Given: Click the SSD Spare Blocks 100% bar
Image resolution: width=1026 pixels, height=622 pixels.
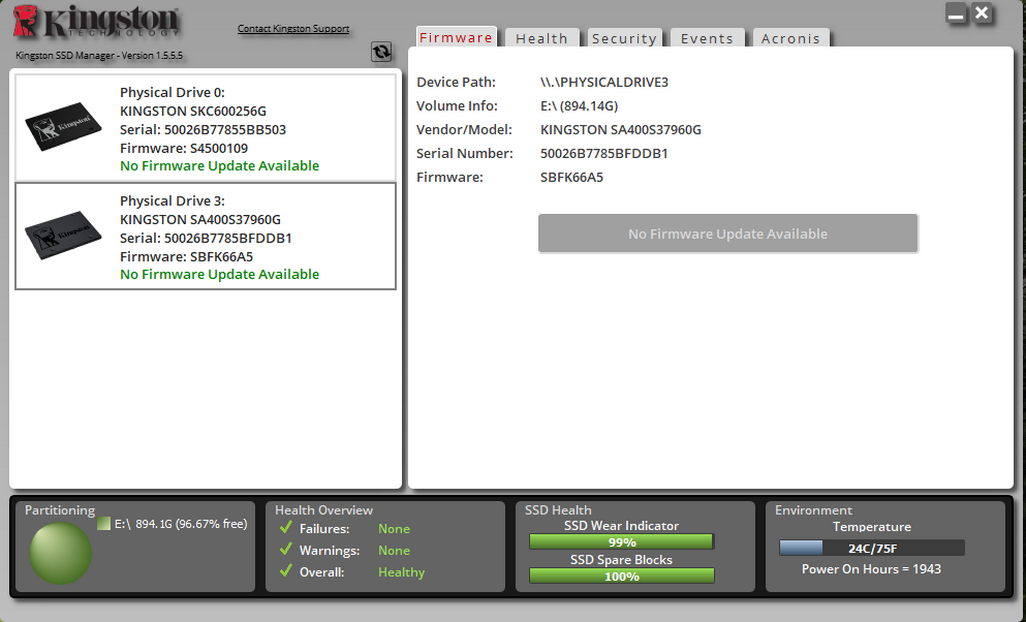Looking at the screenshot, I should (621, 576).
